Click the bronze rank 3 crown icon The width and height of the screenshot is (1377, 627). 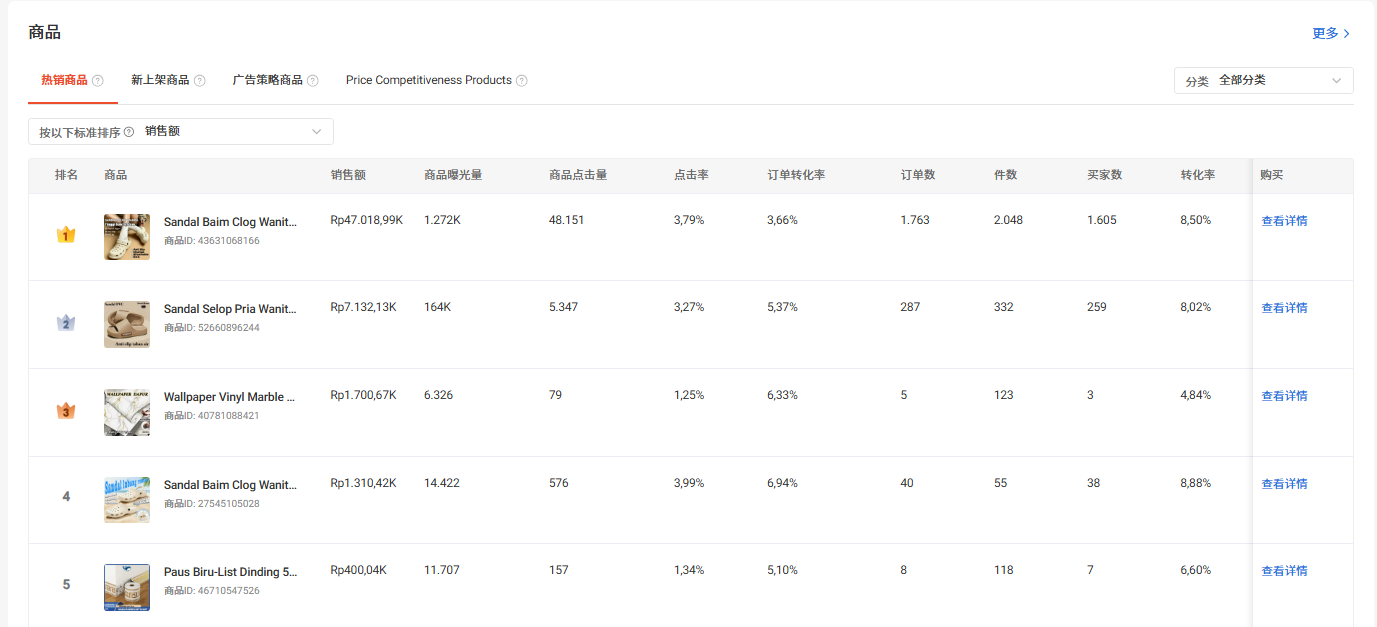(x=66, y=411)
